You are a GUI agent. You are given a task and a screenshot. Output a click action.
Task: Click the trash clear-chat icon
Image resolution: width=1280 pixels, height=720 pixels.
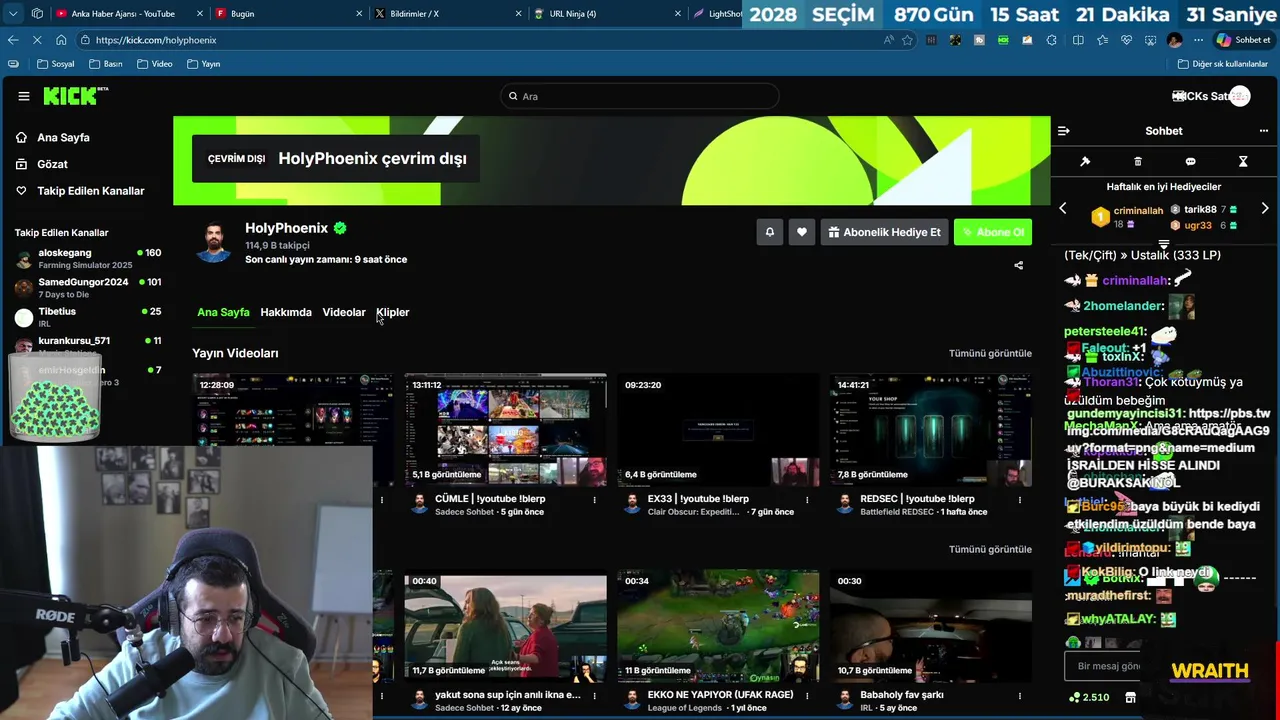1138,161
